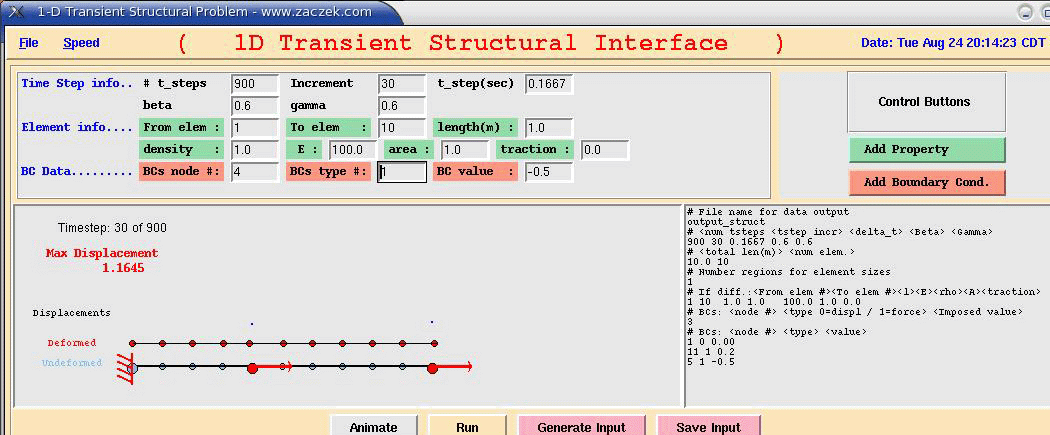The image size is (1050, 435).
Task: Click the t_step(sec) input field
Action: point(549,84)
